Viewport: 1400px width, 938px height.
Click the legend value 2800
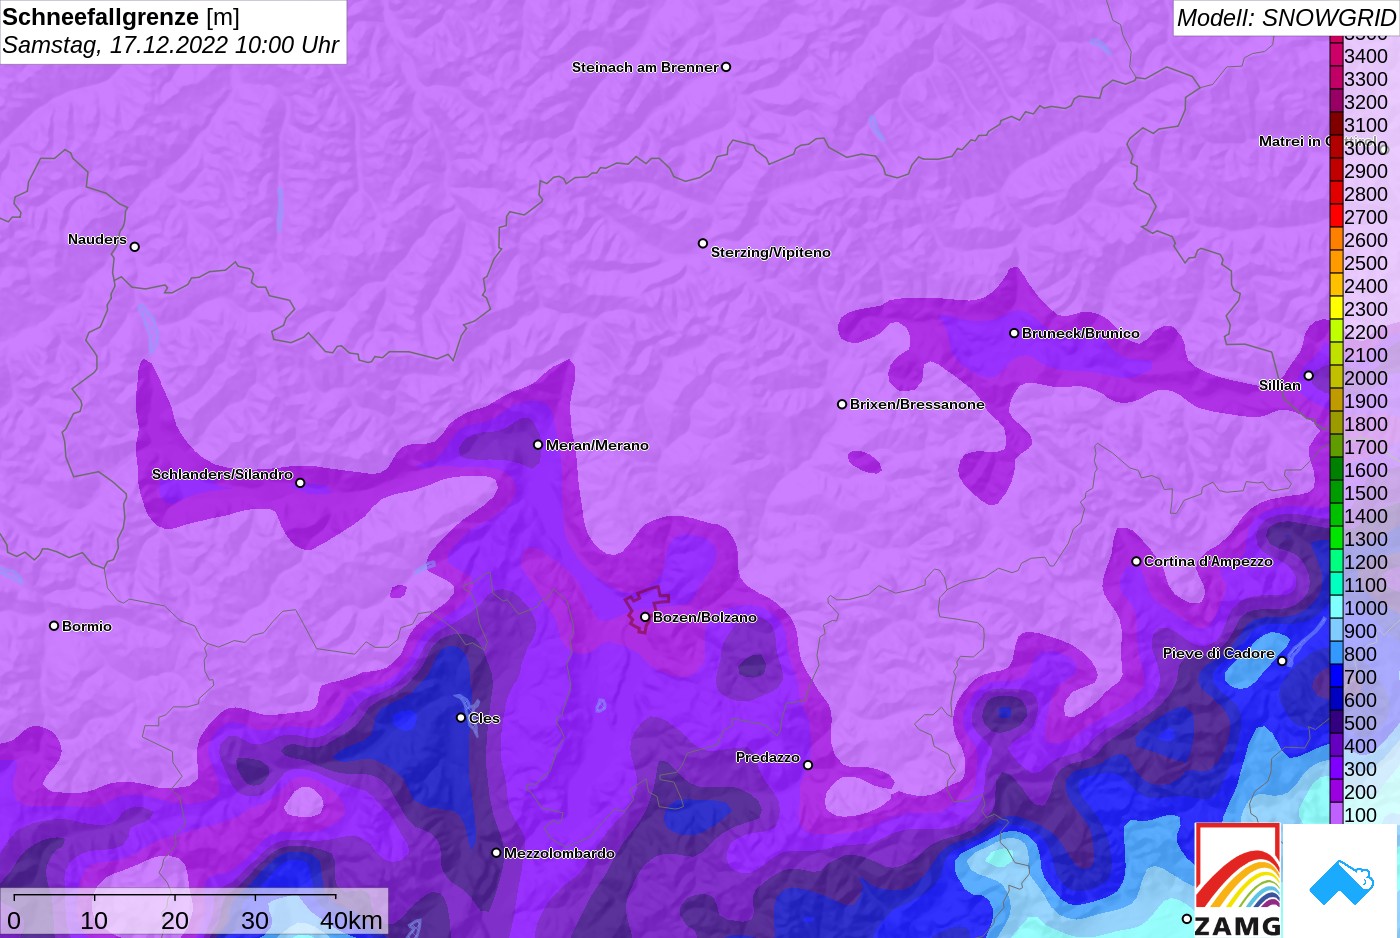[1366, 194]
